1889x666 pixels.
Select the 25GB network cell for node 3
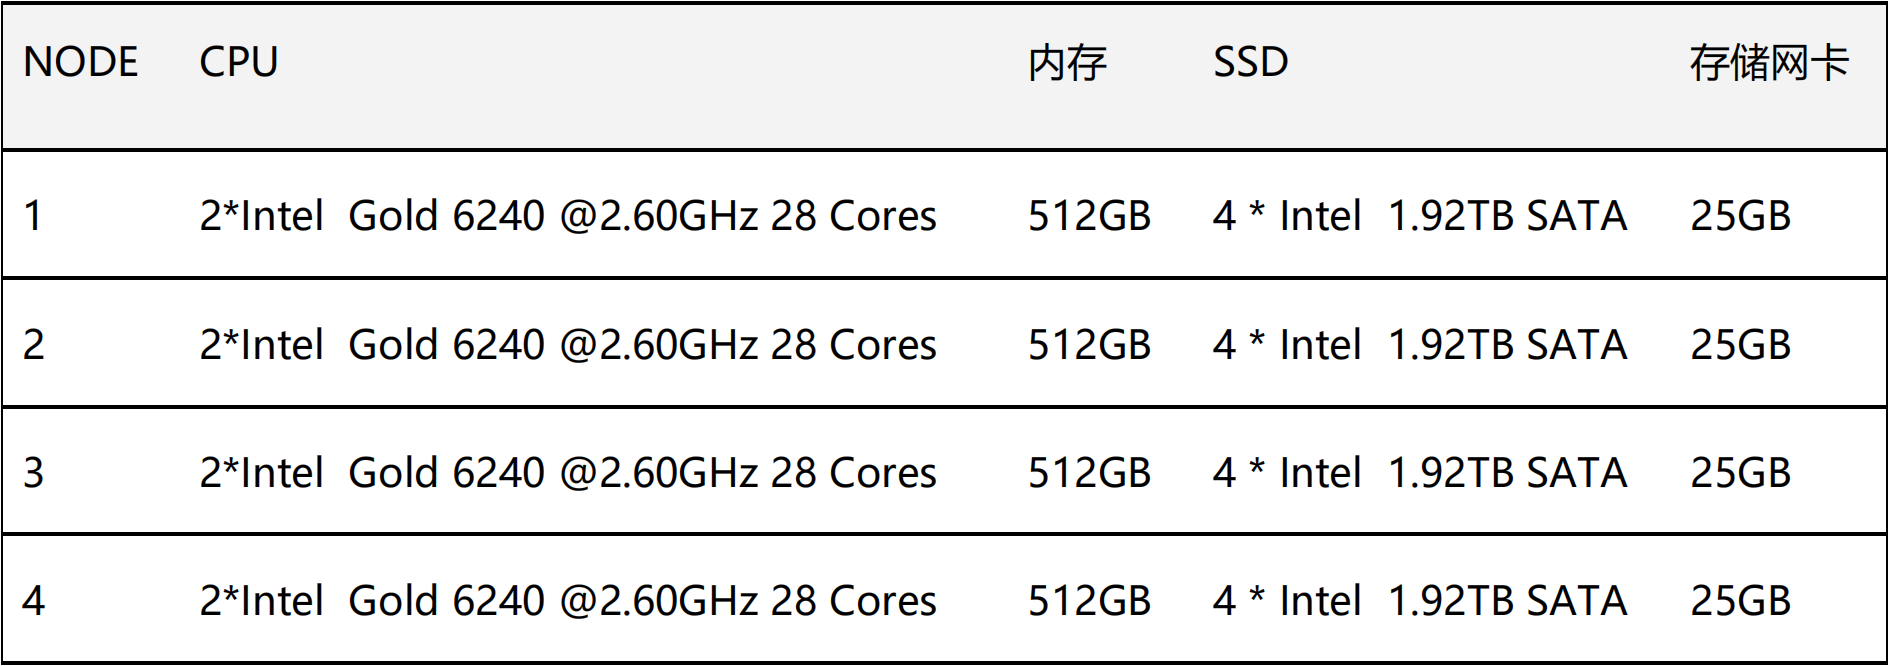[1741, 473]
